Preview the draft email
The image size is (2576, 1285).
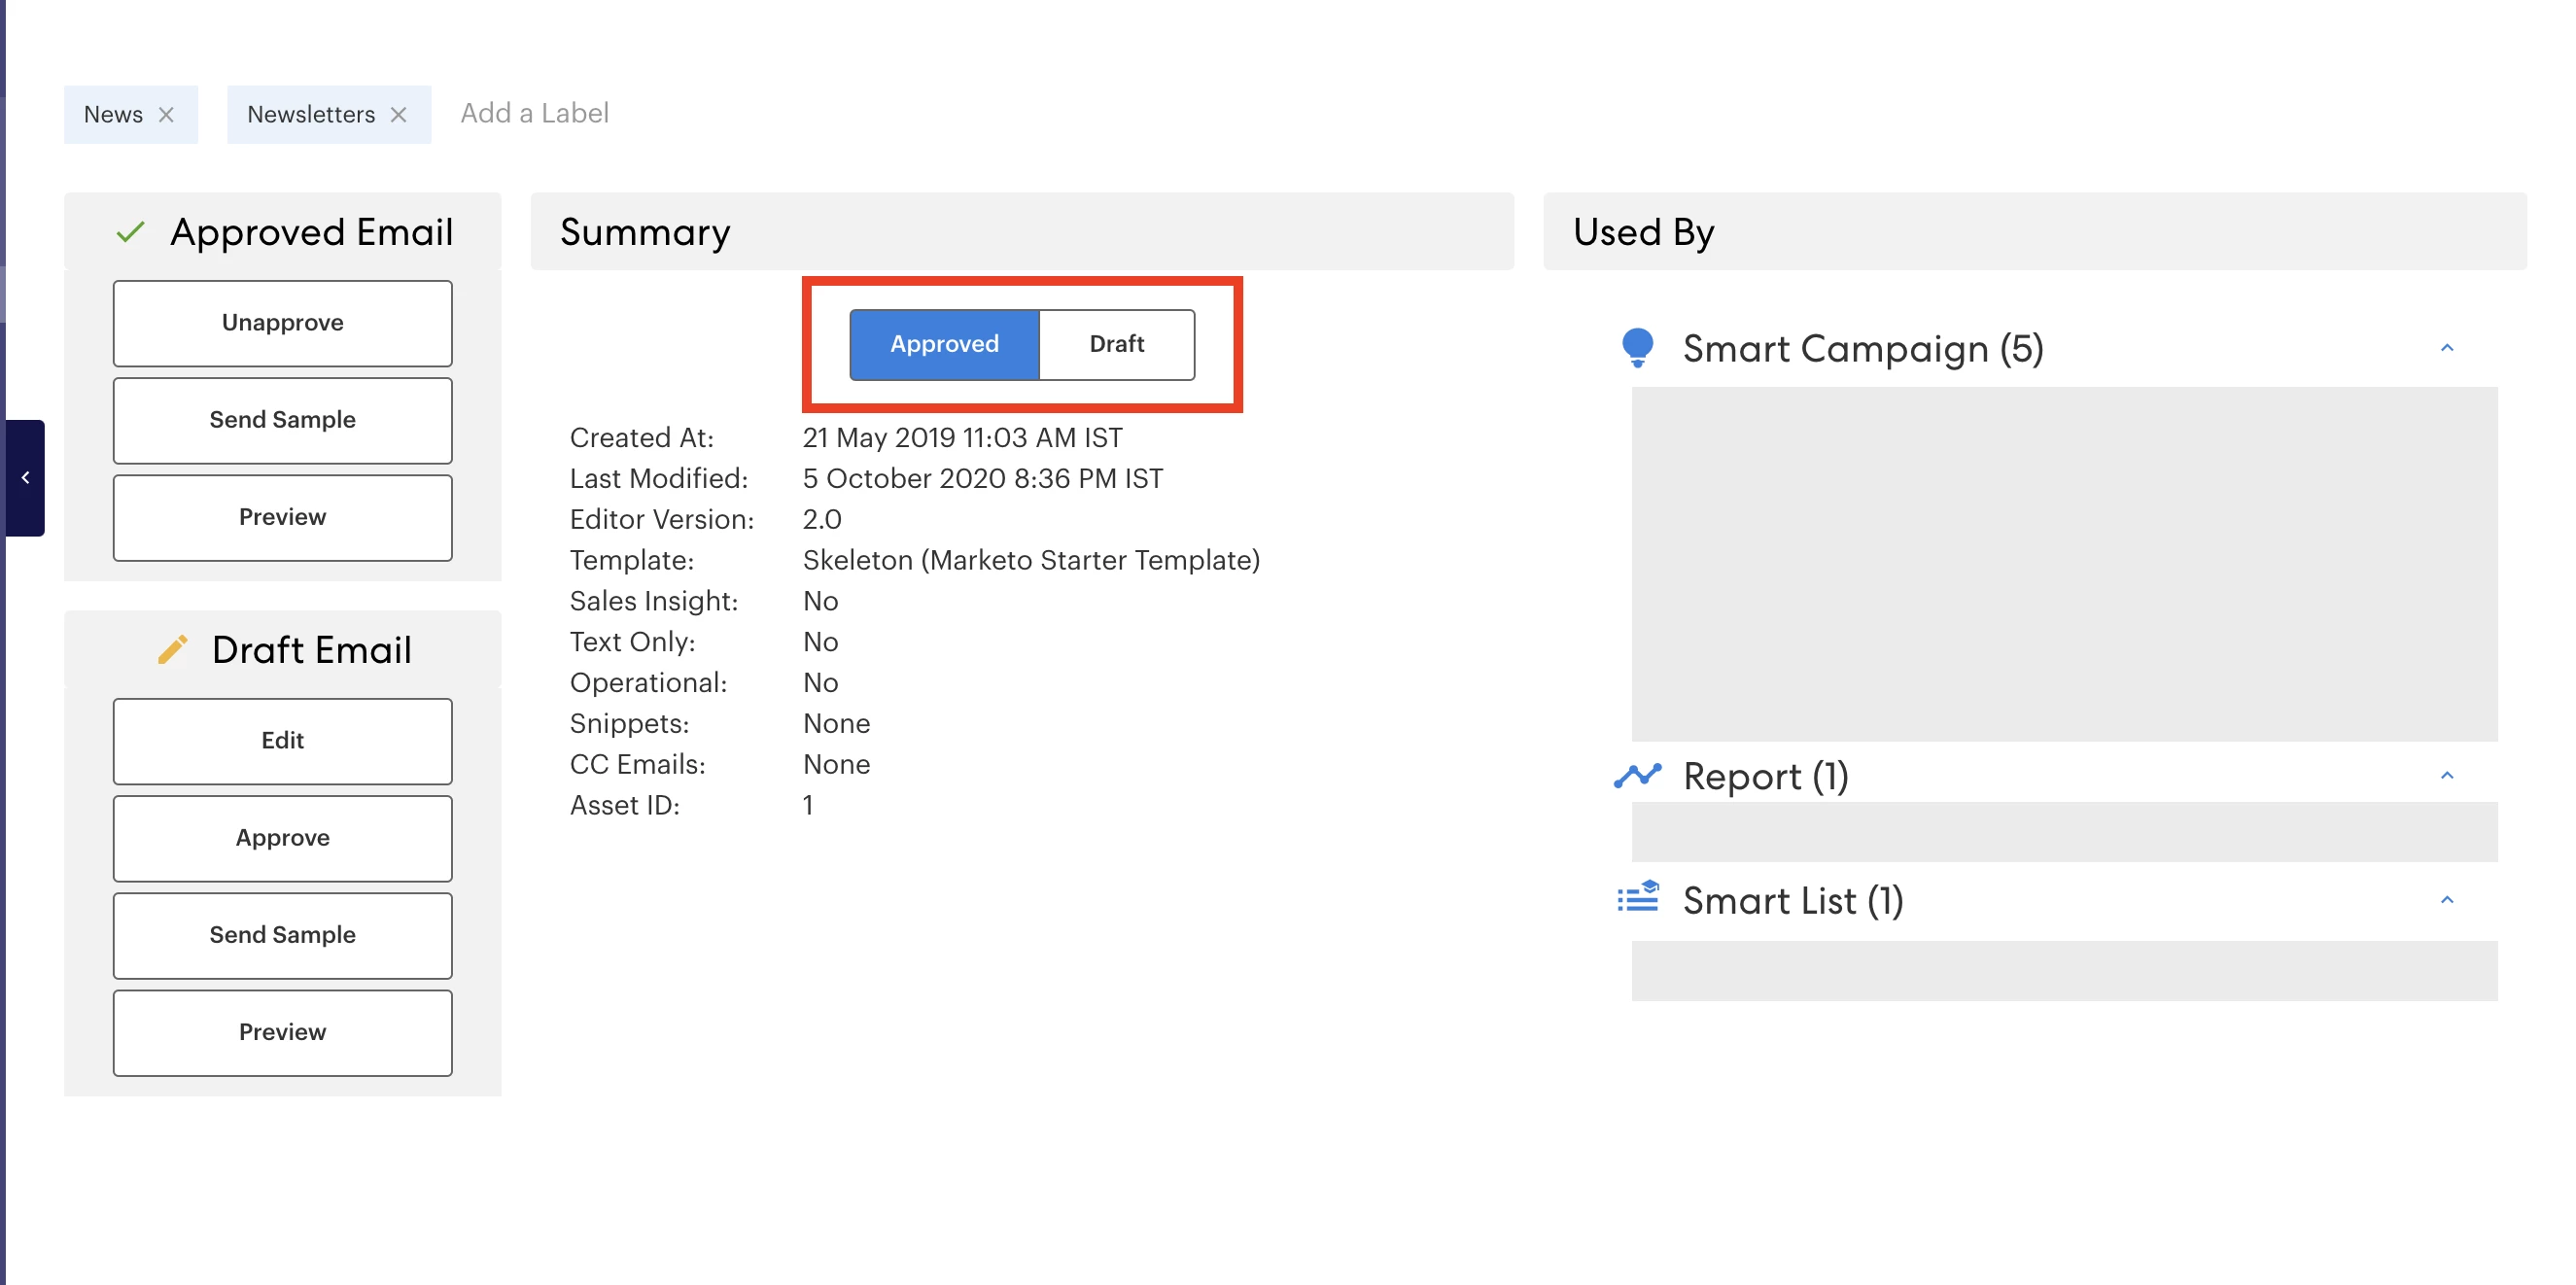pyautogui.click(x=282, y=1032)
